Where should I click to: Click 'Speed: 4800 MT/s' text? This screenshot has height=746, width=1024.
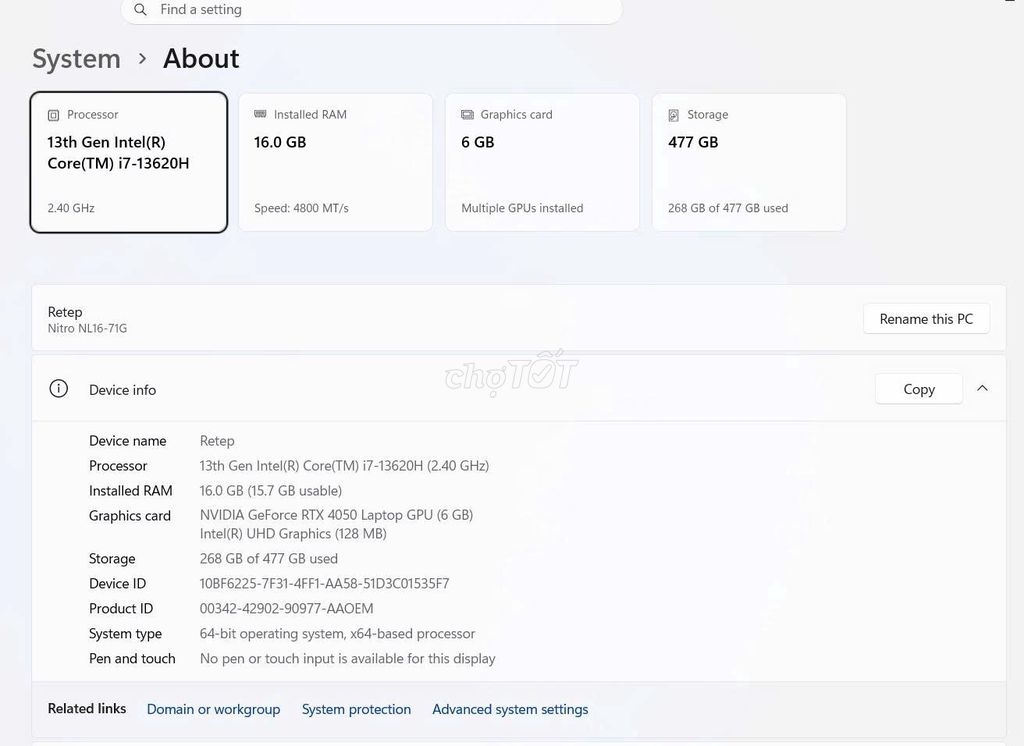[302, 208]
